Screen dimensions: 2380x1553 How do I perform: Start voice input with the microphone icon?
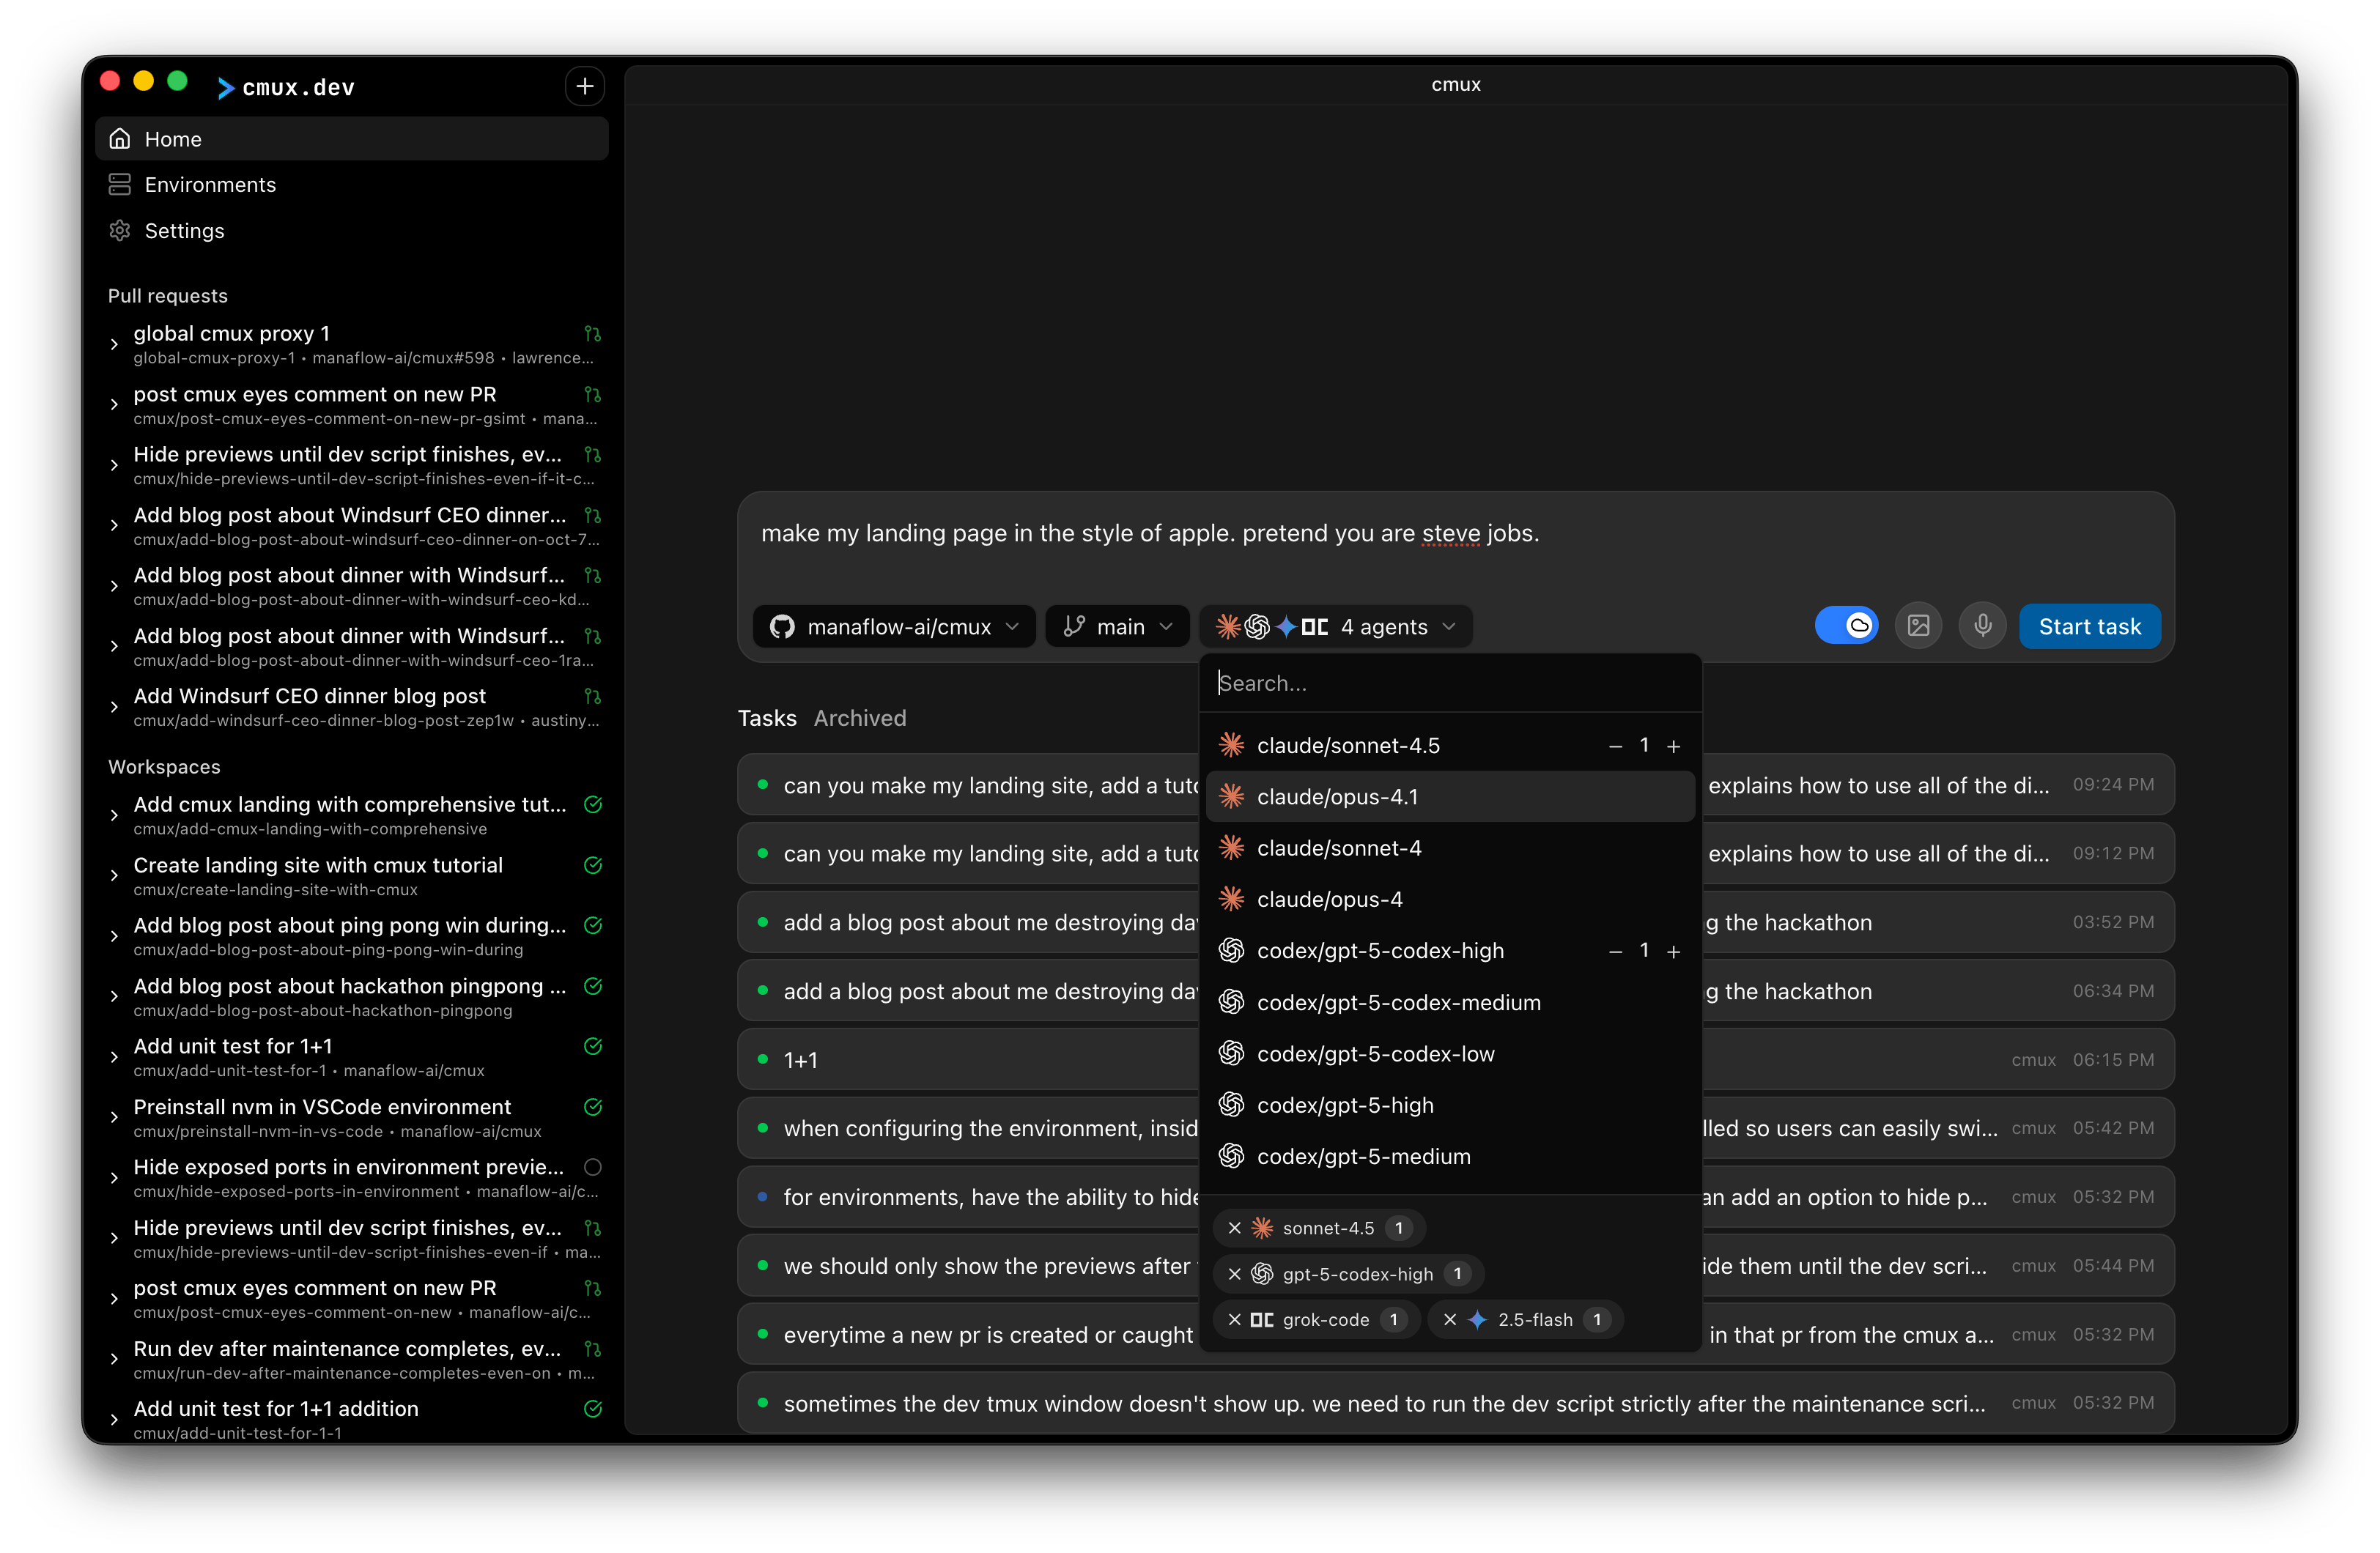point(1982,625)
